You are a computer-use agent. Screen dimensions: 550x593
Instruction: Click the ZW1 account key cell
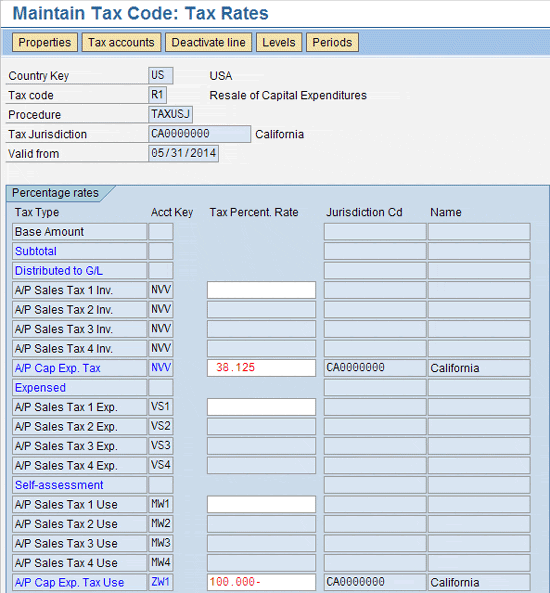[x=161, y=582]
